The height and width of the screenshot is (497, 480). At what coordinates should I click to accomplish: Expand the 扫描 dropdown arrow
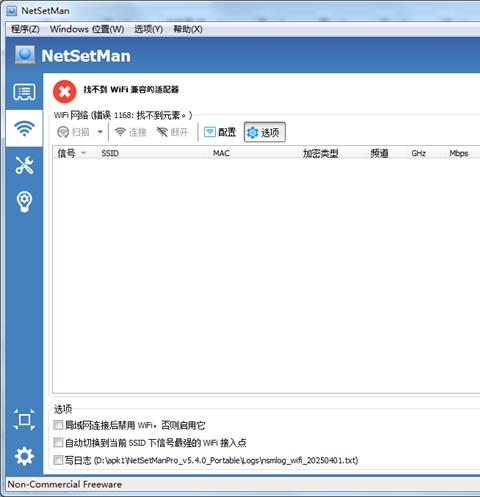[x=100, y=132]
